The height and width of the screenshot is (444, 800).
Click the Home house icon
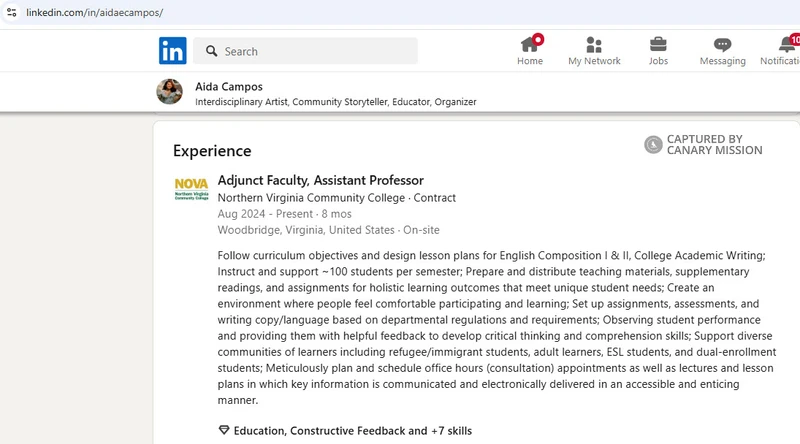pos(530,44)
